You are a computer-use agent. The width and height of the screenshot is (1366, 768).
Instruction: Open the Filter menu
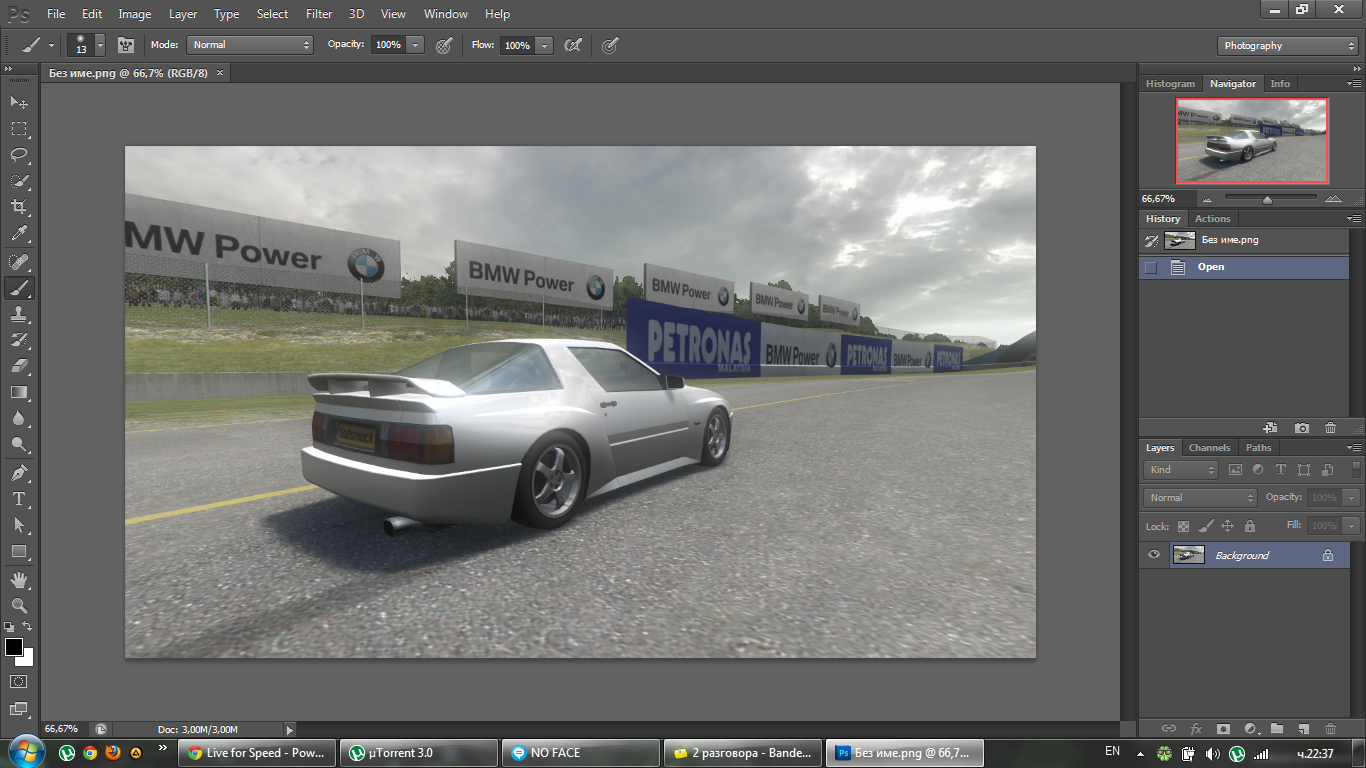319,14
